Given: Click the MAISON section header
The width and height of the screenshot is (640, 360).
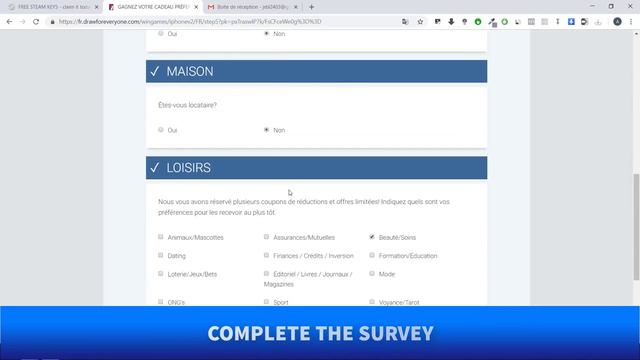Looking at the screenshot, I should (x=316, y=71).
